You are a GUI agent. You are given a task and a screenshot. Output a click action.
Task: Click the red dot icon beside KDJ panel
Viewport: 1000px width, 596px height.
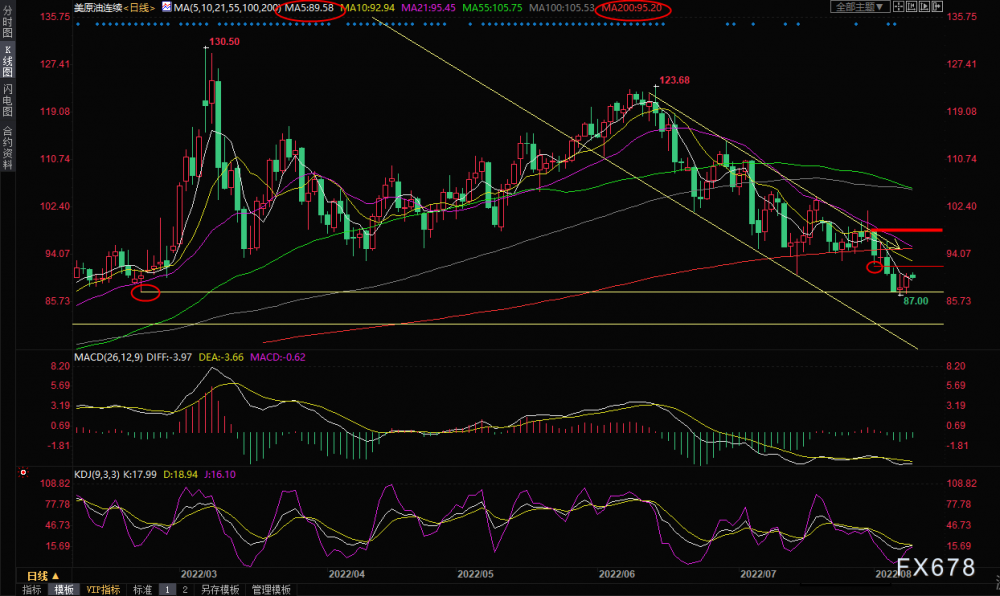[x=23, y=472]
